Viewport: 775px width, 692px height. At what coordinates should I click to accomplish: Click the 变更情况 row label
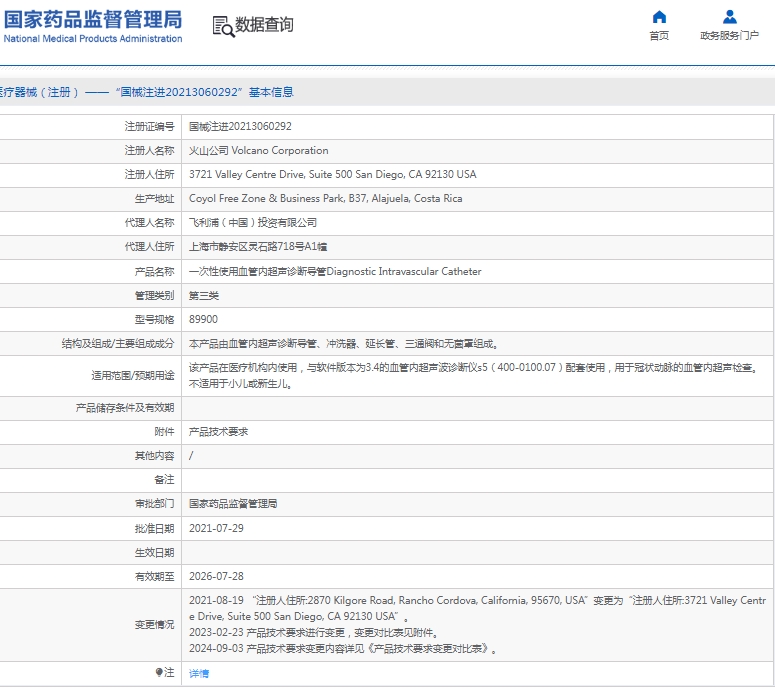click(x=154, y=624)
